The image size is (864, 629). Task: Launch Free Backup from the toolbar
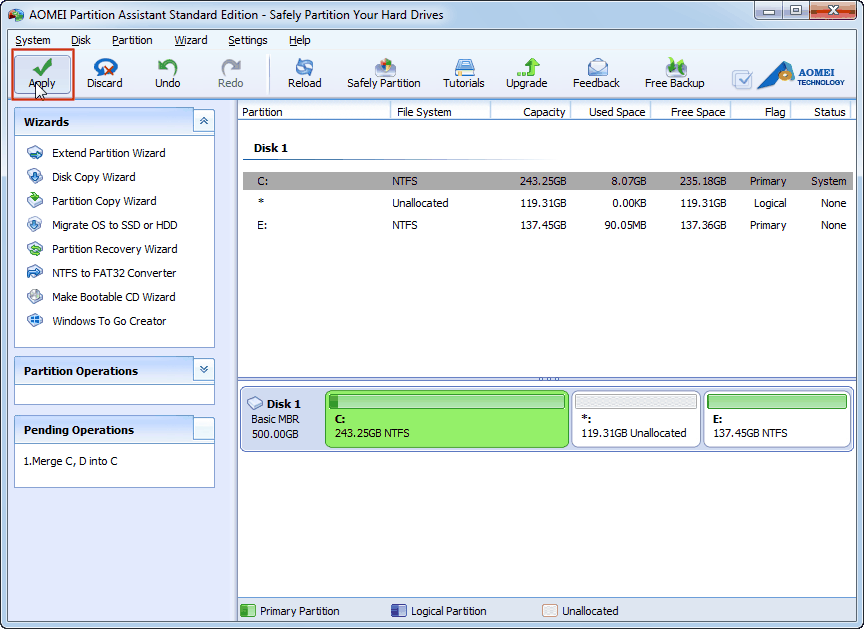[674, 74]
